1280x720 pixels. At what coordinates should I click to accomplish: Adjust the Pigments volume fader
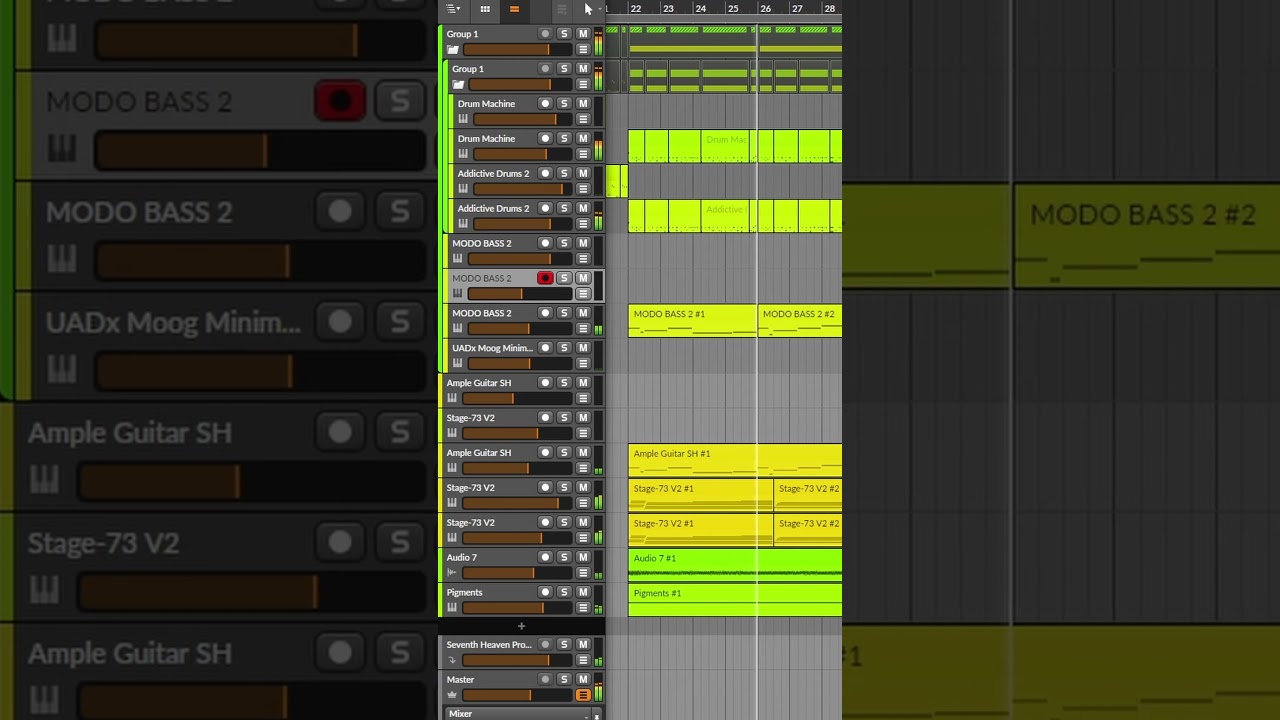(x=517, y=608)
